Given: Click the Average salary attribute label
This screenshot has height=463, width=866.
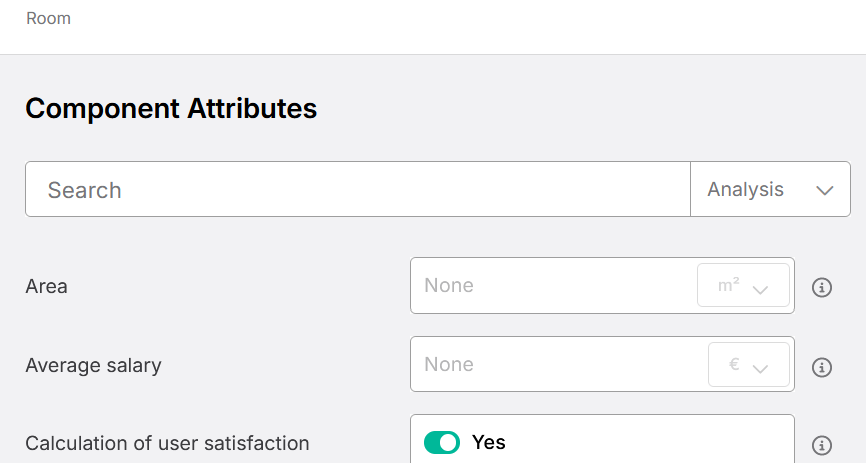Looking at the screenshot, I should point(93,365).
